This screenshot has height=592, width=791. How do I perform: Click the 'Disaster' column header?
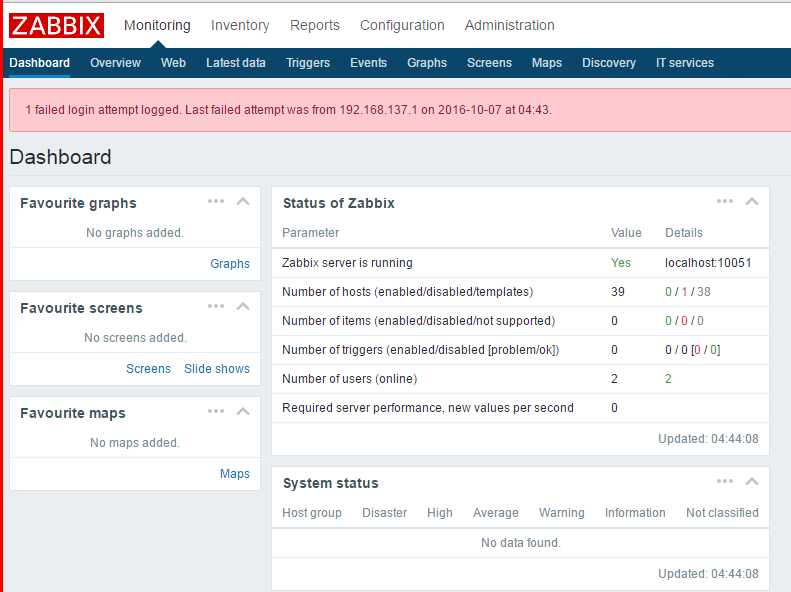pyautogui.click(x=384, y=513)
